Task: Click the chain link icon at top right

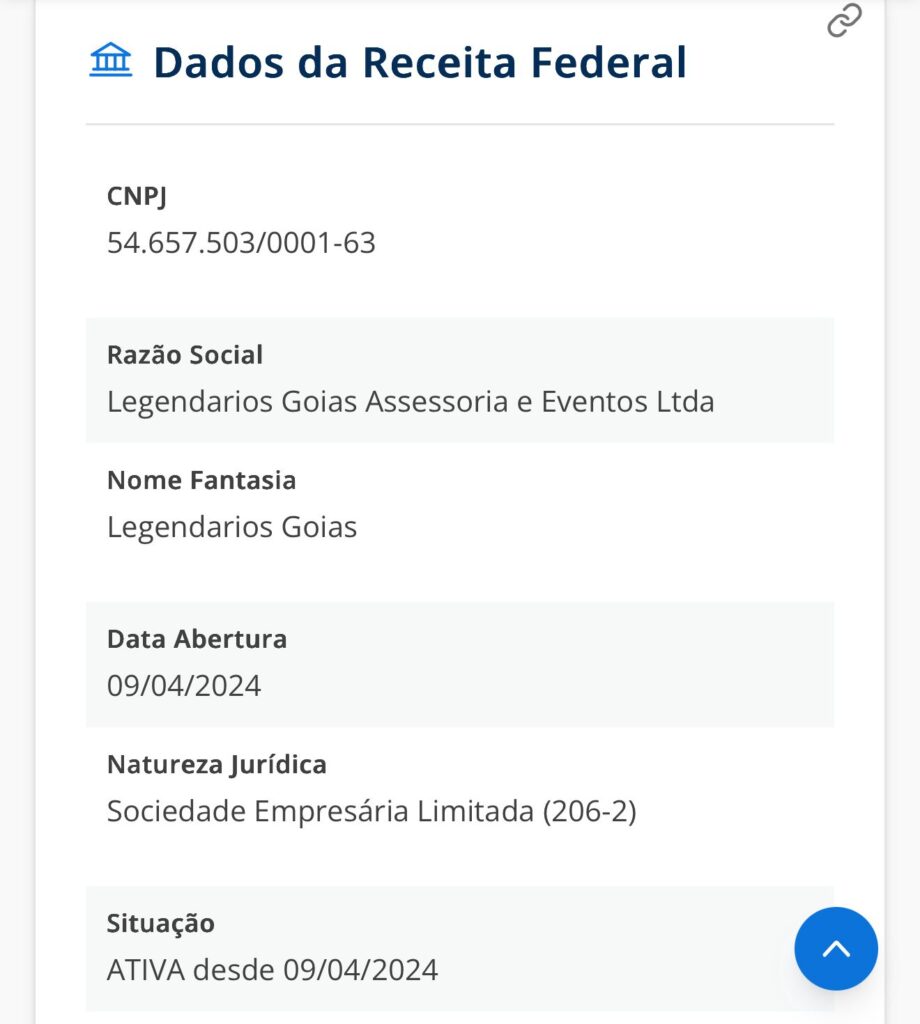Action: [x=844, y=20]
